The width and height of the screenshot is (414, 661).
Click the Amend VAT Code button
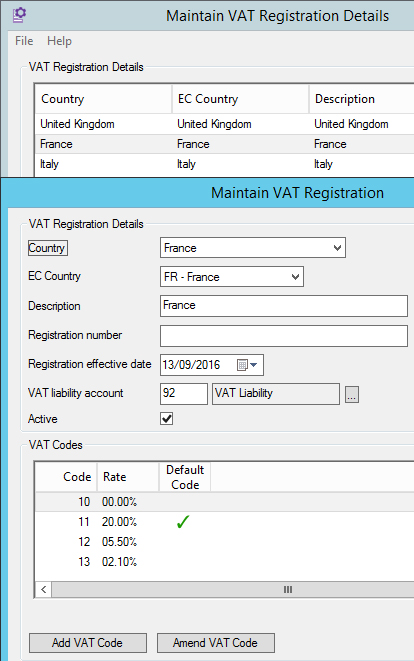click(x=215, y=643)
